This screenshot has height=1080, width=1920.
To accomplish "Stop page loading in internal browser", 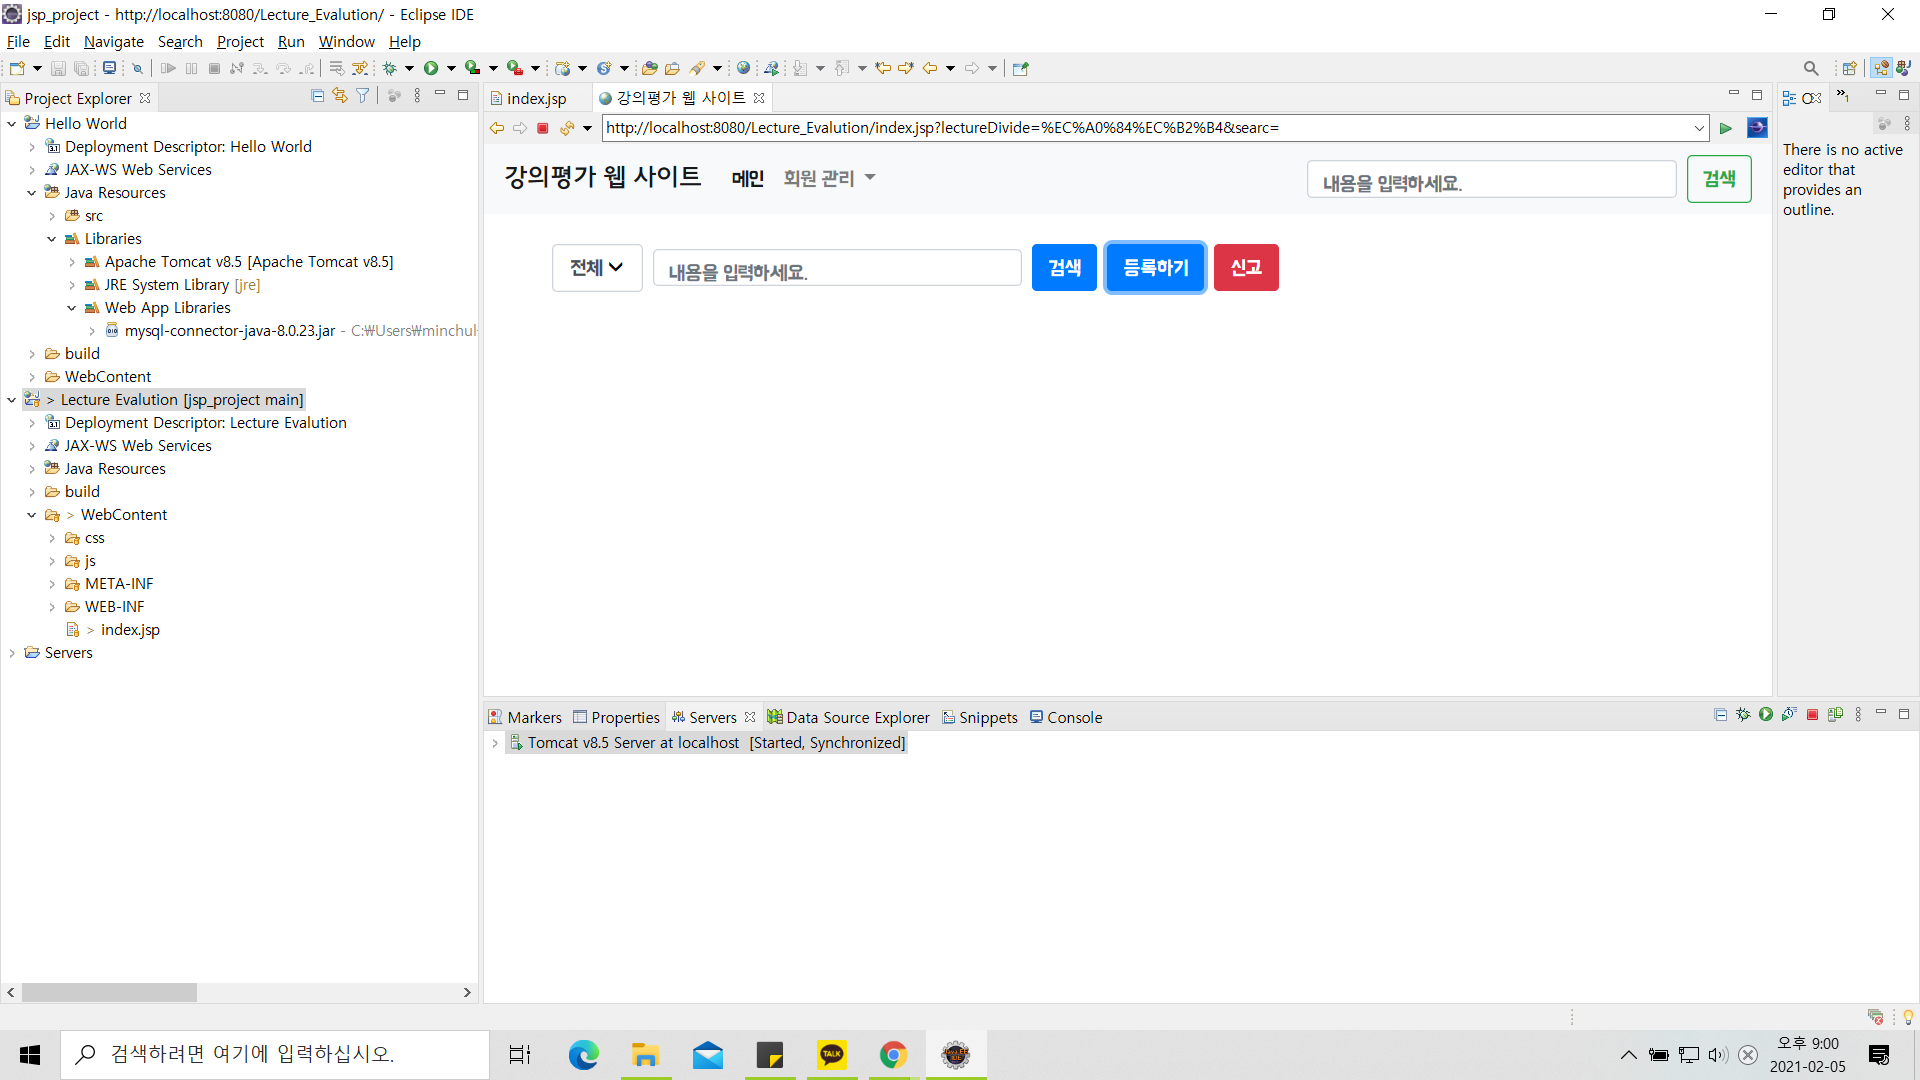I will [x=543, y=128].
